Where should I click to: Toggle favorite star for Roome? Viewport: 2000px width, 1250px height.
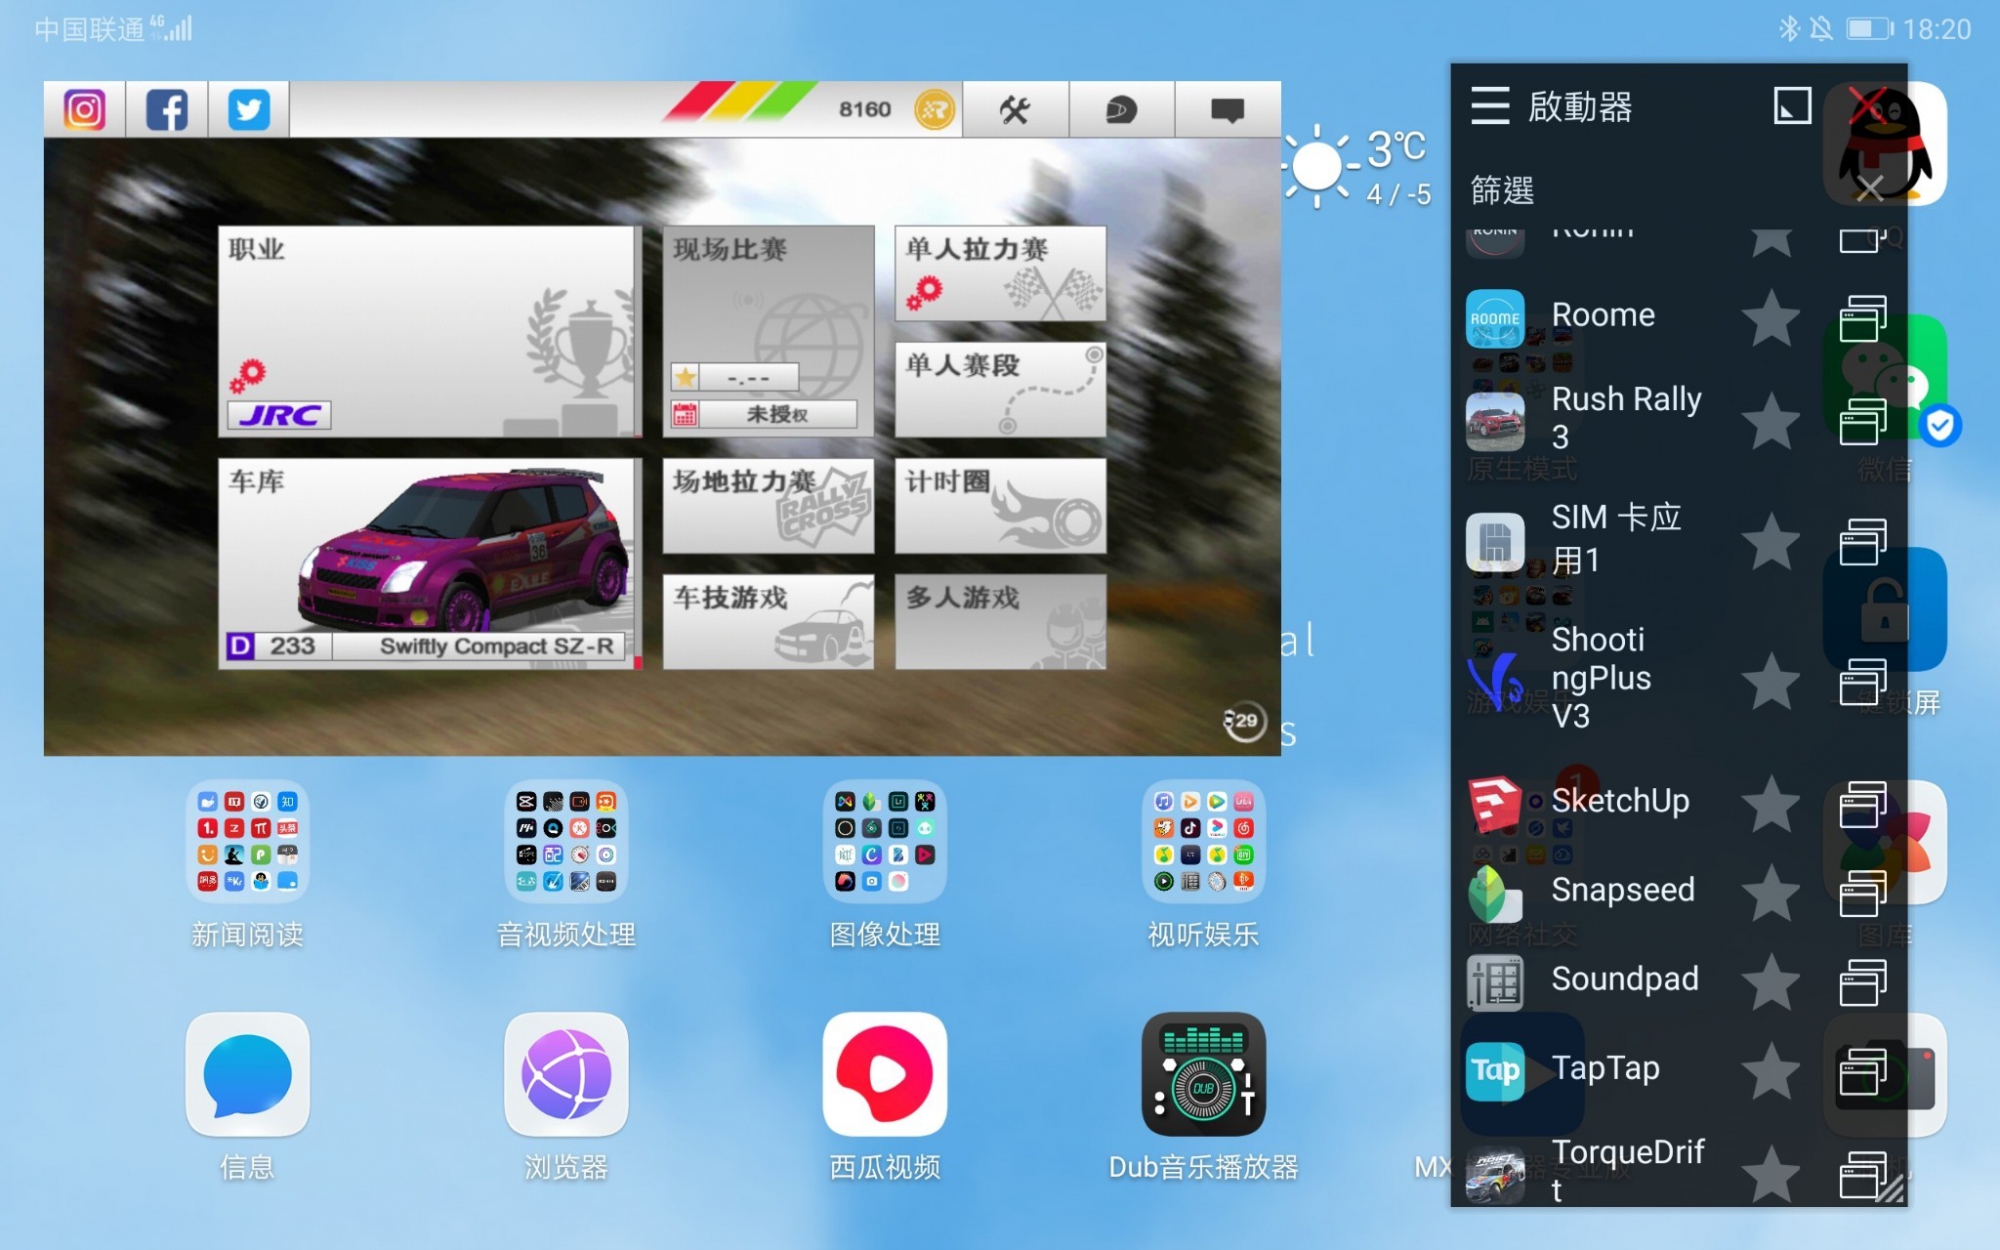click(x=1771, y=318)
